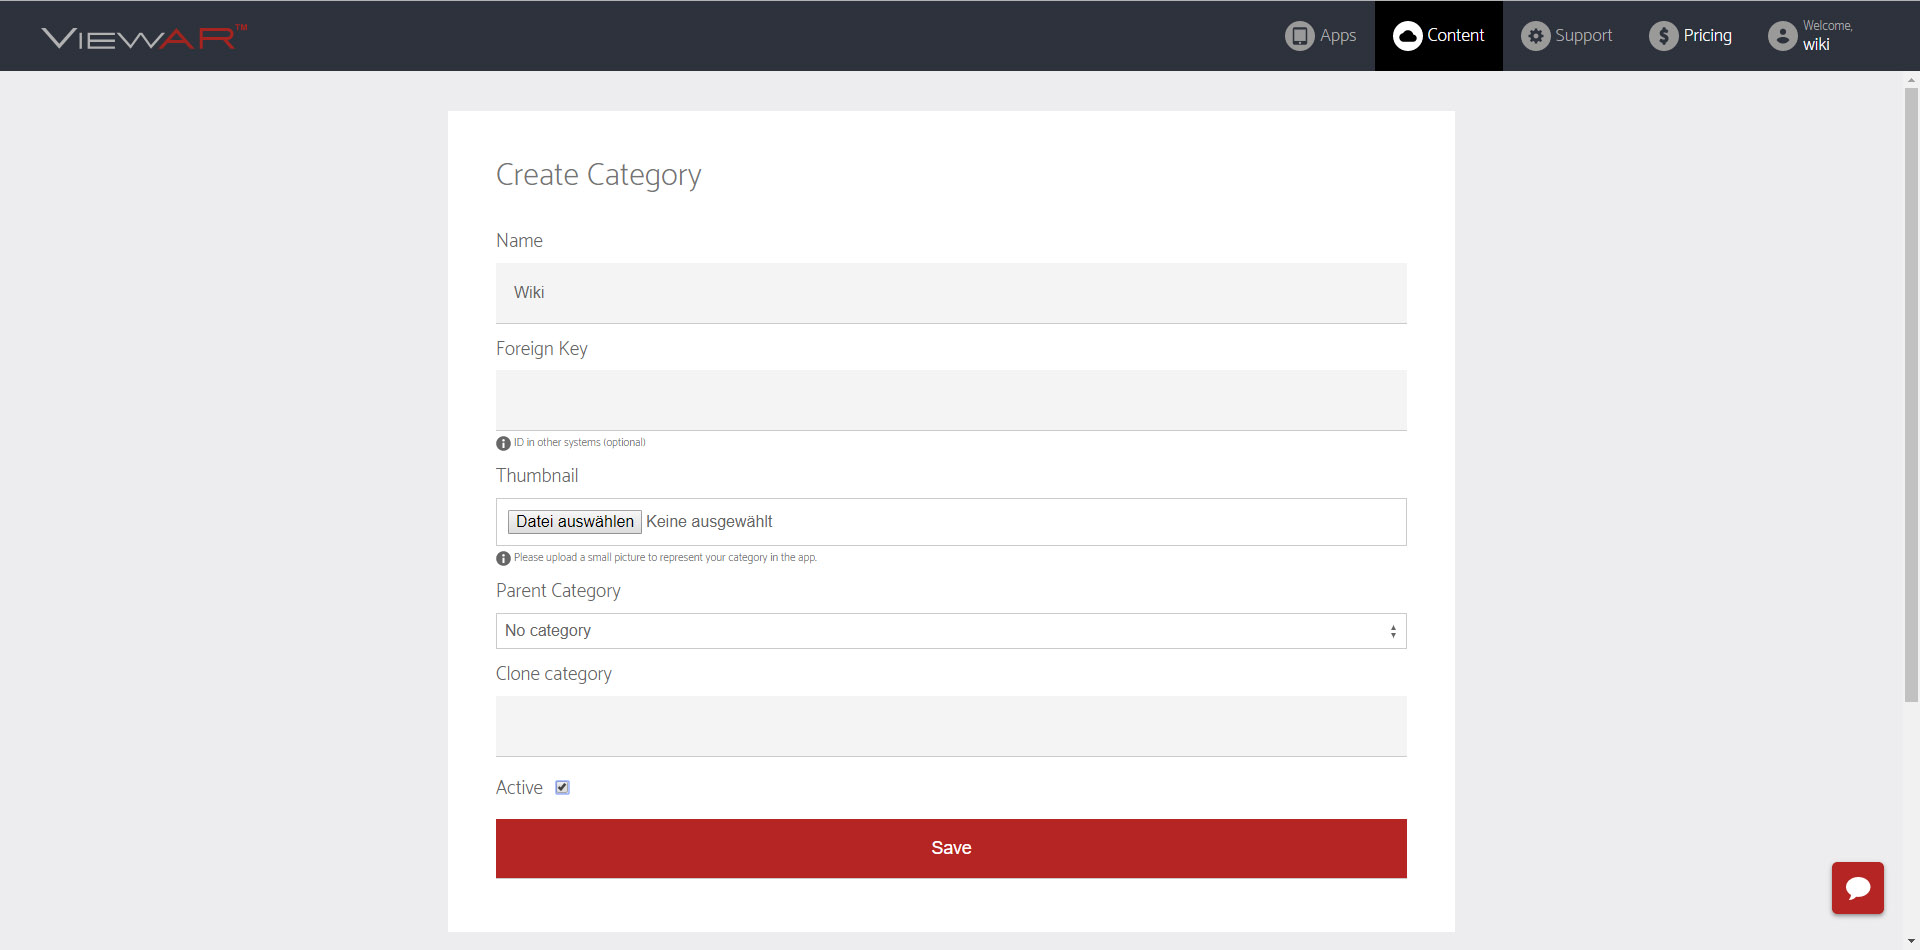Open the Parent Category dropdown
Image resolution: width=1920 pixels, height=950 pixels.
pos(950,631)
